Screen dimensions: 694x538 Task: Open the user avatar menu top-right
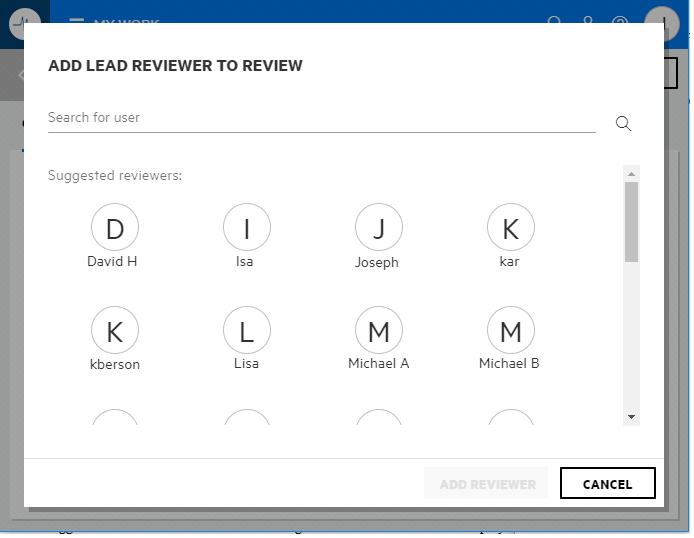coord(662,21)
